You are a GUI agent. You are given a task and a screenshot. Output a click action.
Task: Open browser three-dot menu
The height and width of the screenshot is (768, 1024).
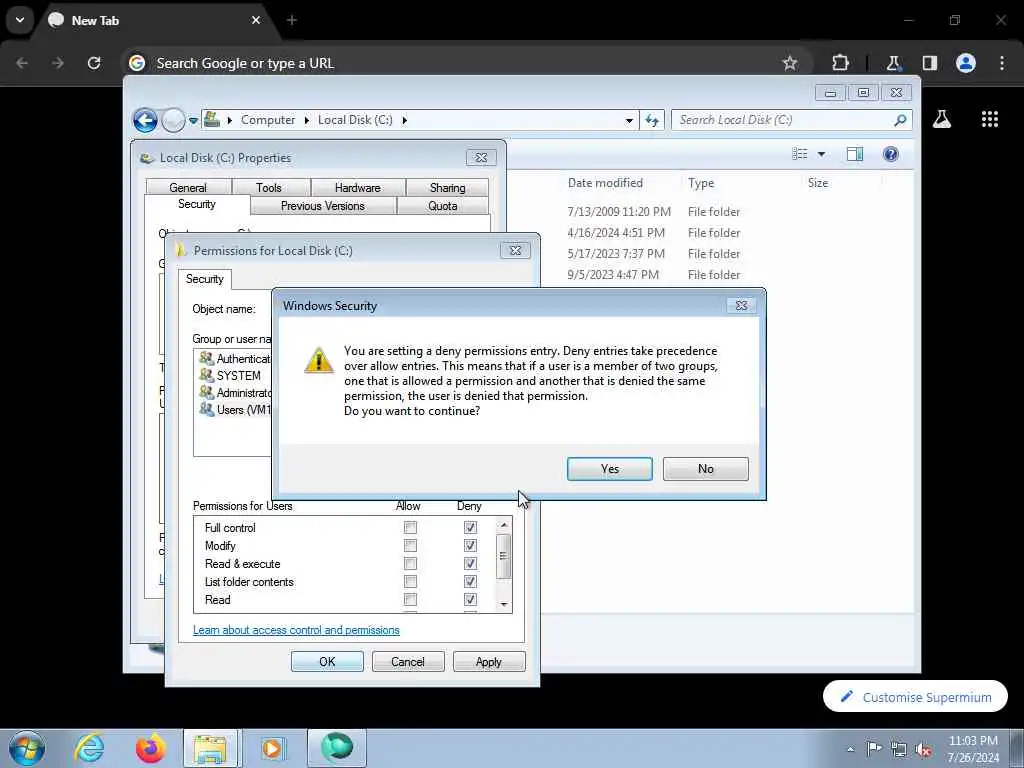[1002, 63]
